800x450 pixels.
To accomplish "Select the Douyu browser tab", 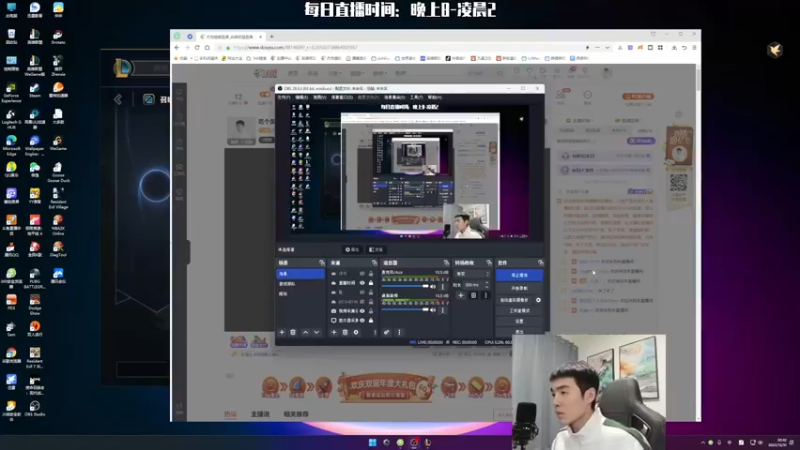I will [230, 37].
